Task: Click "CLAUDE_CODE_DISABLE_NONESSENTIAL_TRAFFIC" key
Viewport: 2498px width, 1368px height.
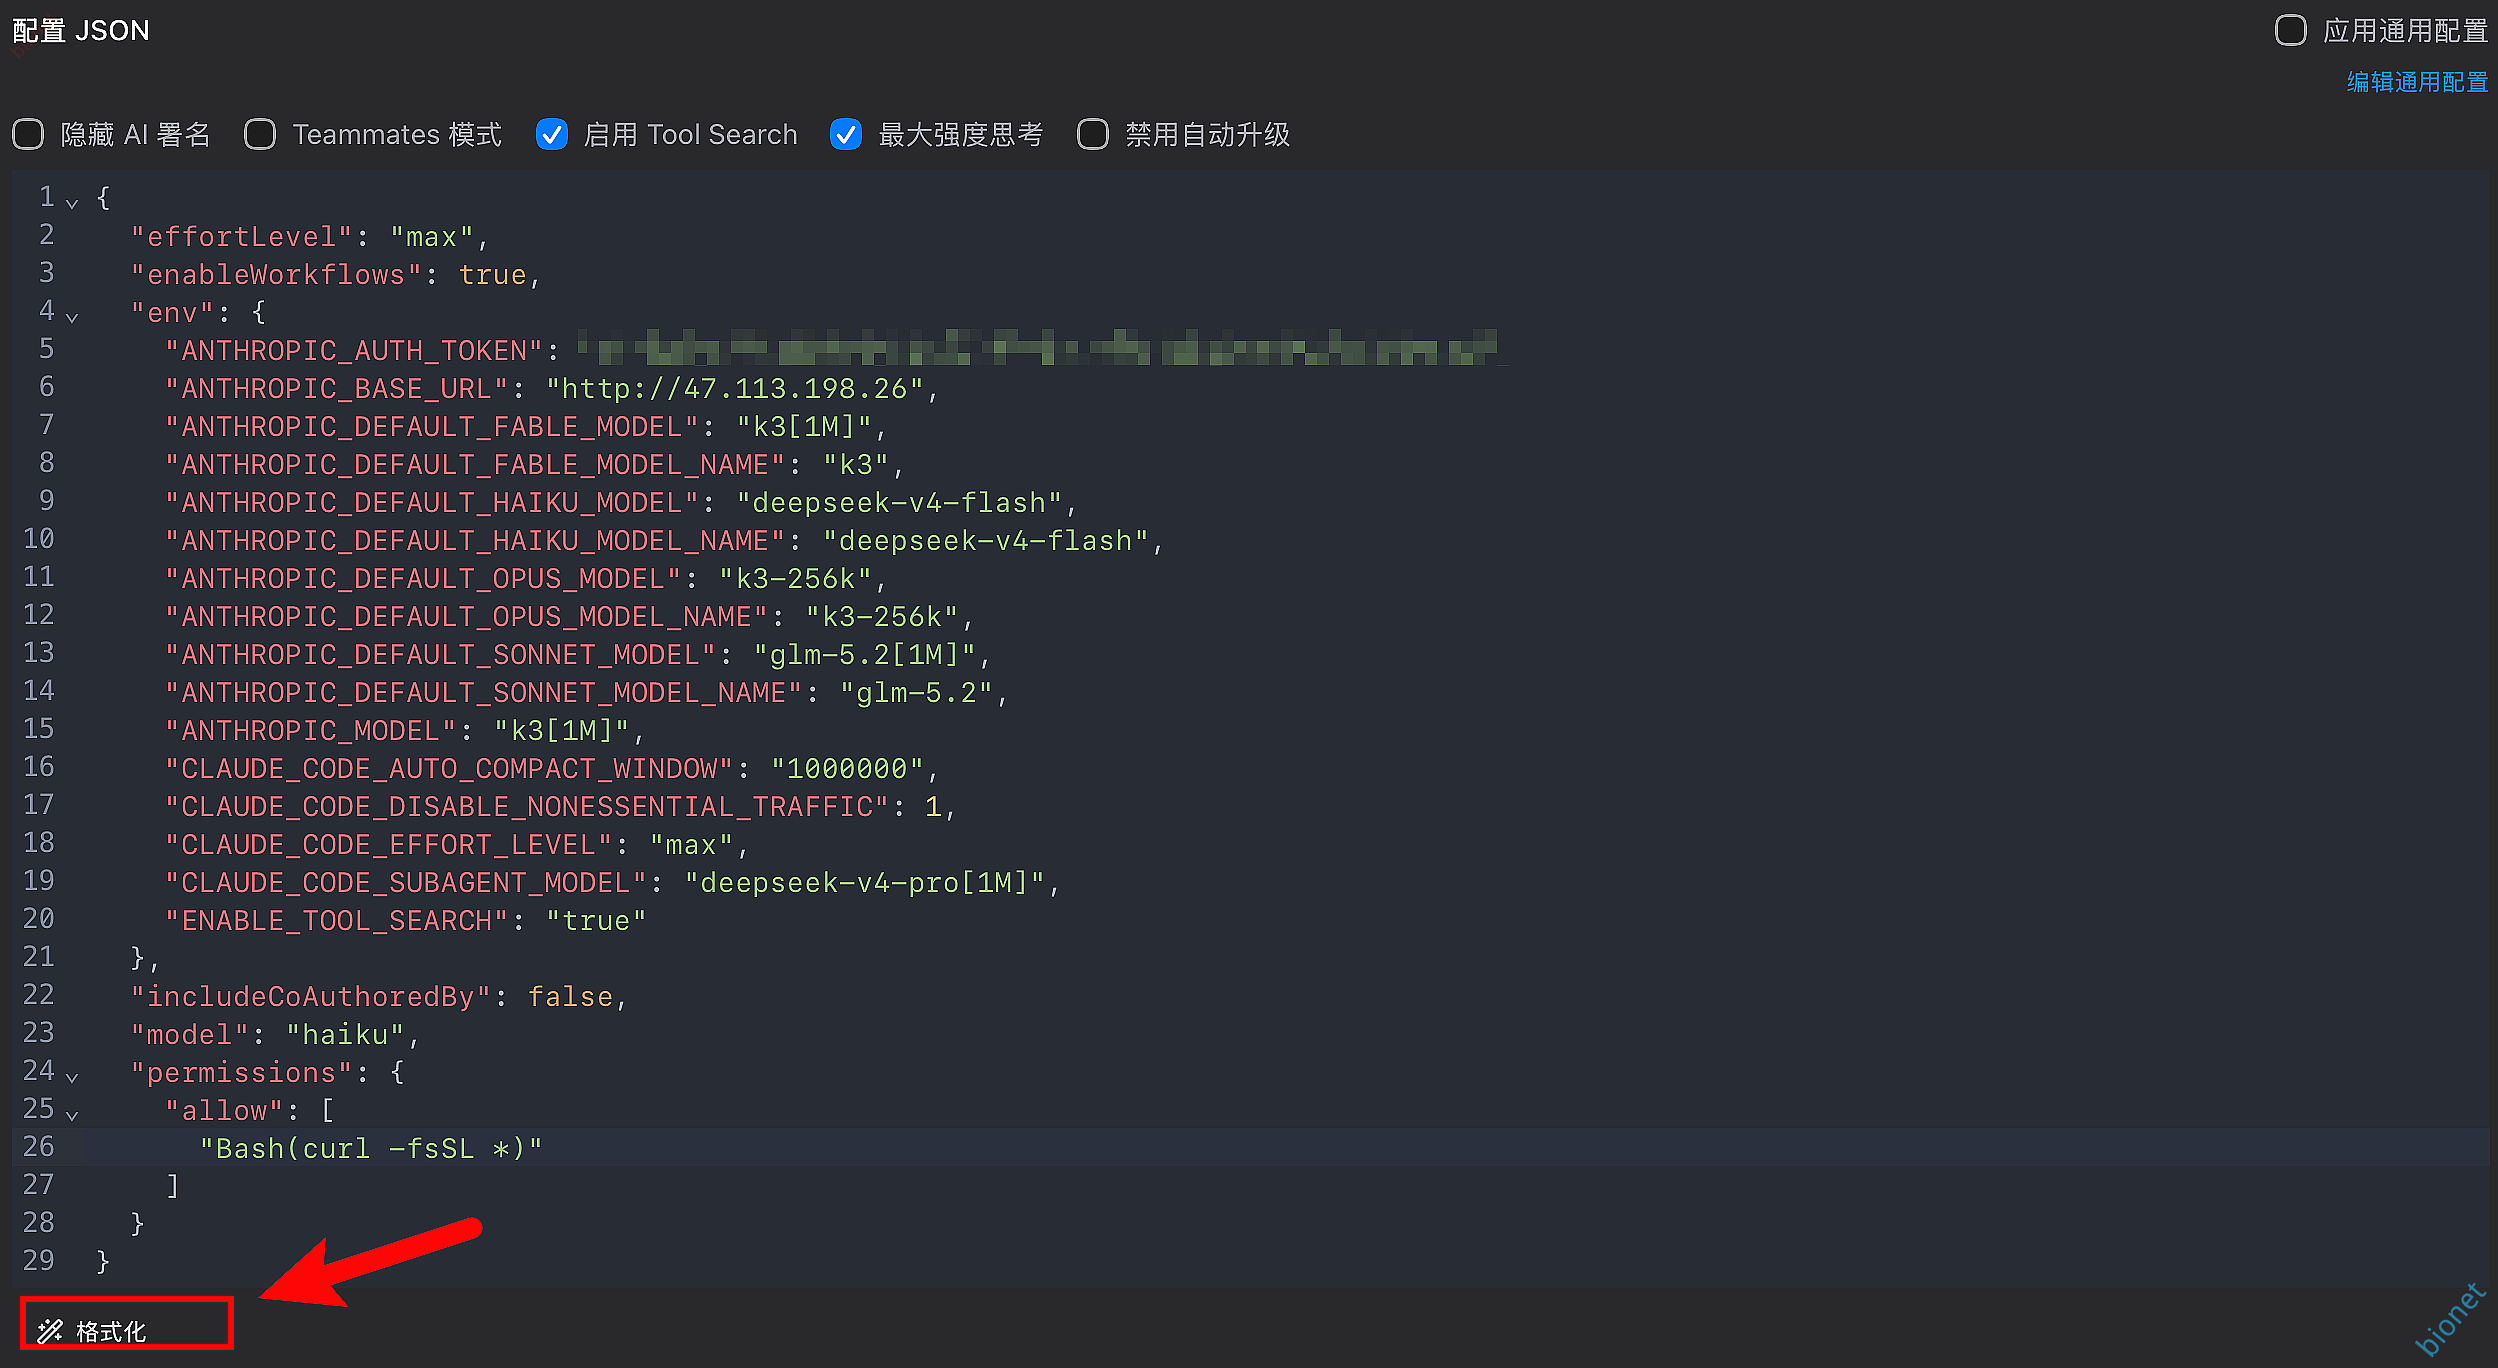Action: pos(527,807)
